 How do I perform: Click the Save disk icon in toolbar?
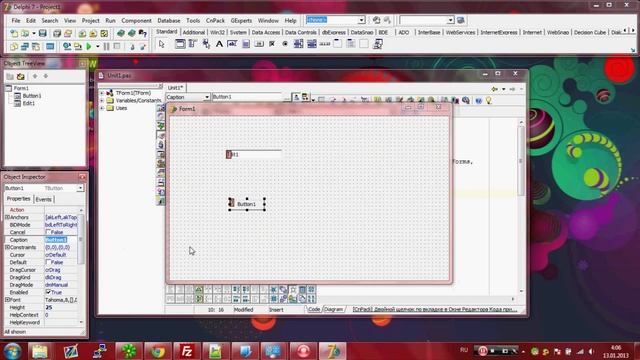pos(42,33)
